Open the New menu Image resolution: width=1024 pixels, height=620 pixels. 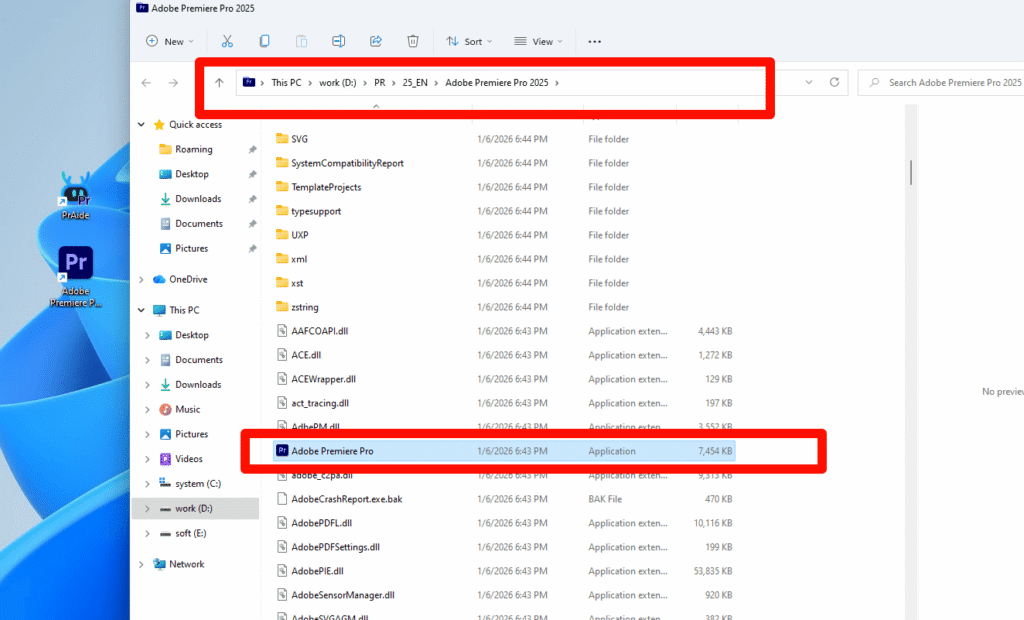pyautogui.click(x=170, y=41)
